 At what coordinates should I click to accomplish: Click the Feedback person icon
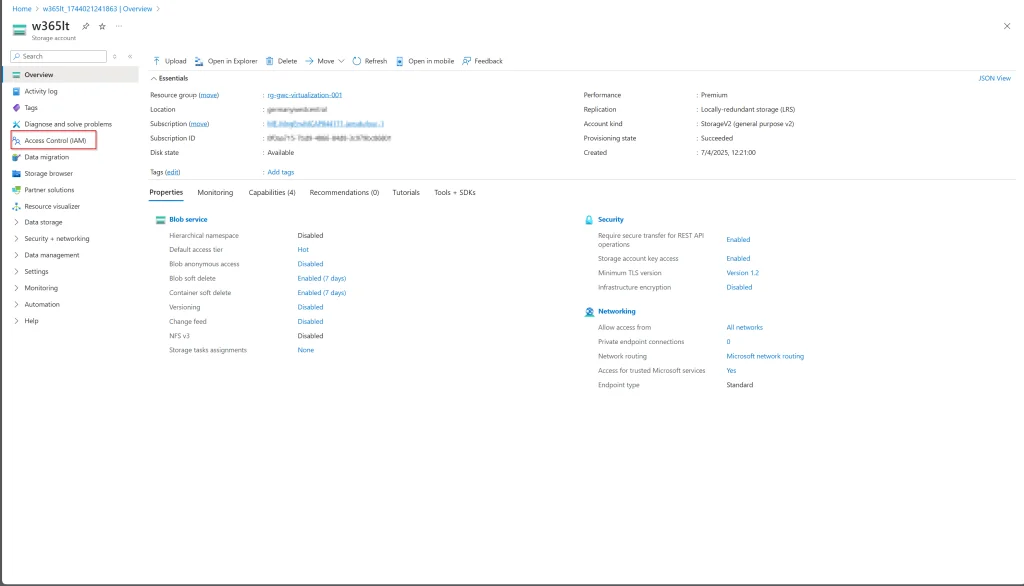click(x=466, y=61)
